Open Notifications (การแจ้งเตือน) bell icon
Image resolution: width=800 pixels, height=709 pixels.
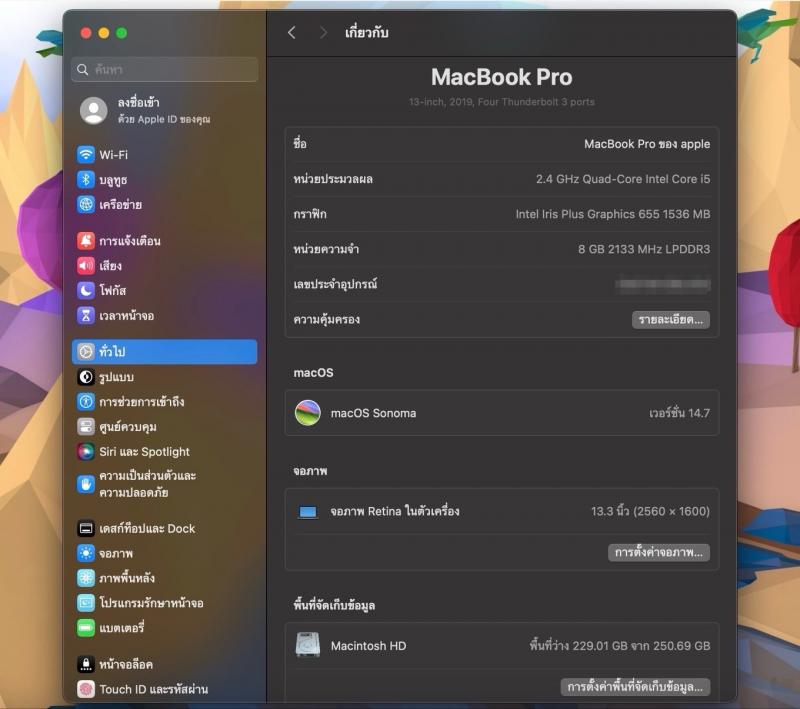(86, 241)
